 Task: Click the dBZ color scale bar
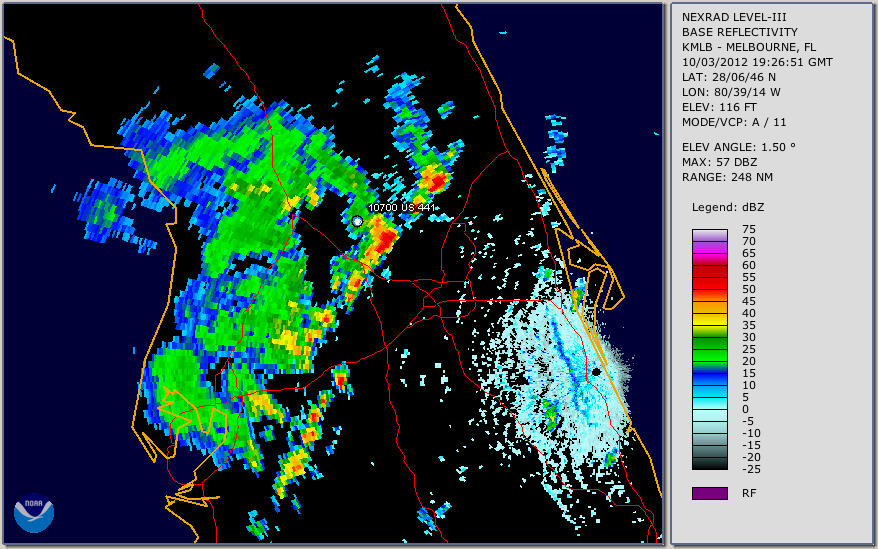[x=709, y=349]
